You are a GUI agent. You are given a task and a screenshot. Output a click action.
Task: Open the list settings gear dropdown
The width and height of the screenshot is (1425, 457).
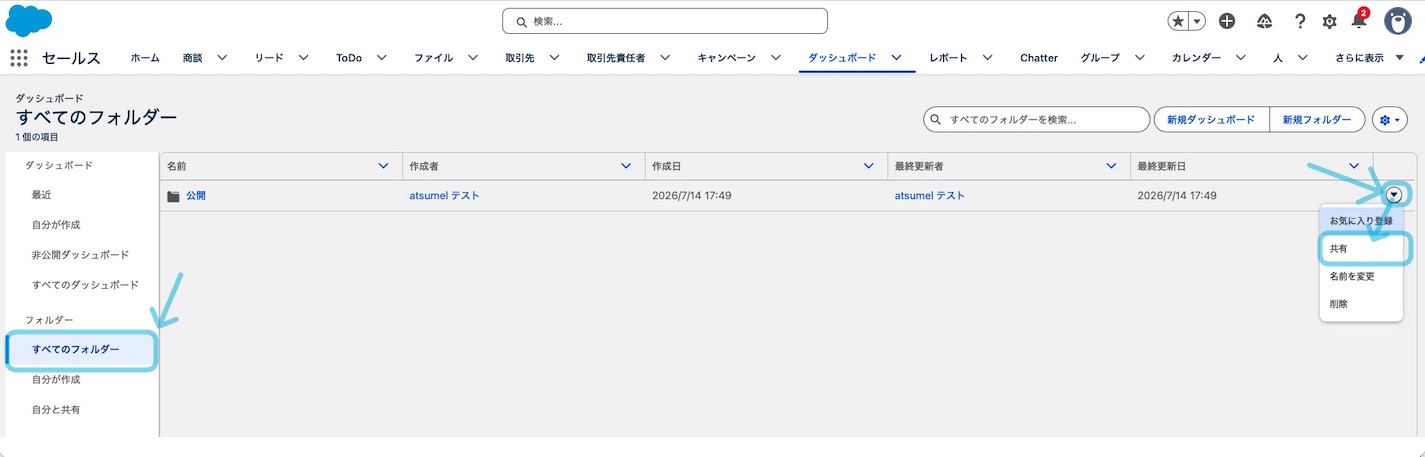click(x=1390, y=119)
